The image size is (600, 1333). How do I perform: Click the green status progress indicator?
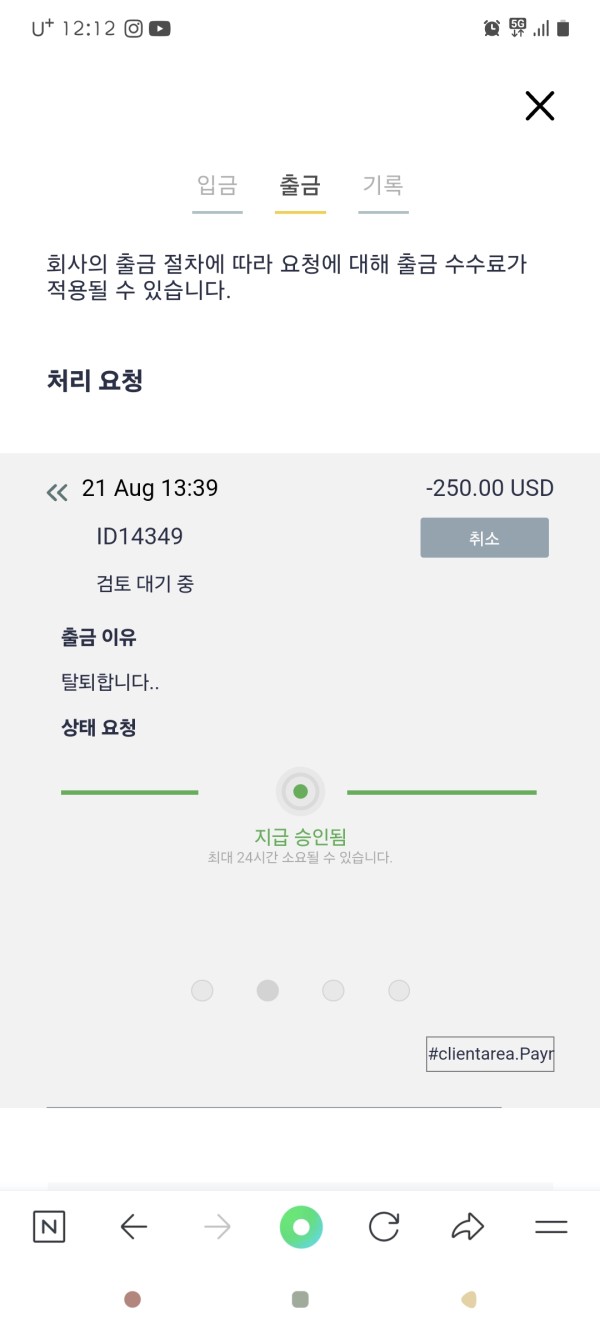pos(300,792)
